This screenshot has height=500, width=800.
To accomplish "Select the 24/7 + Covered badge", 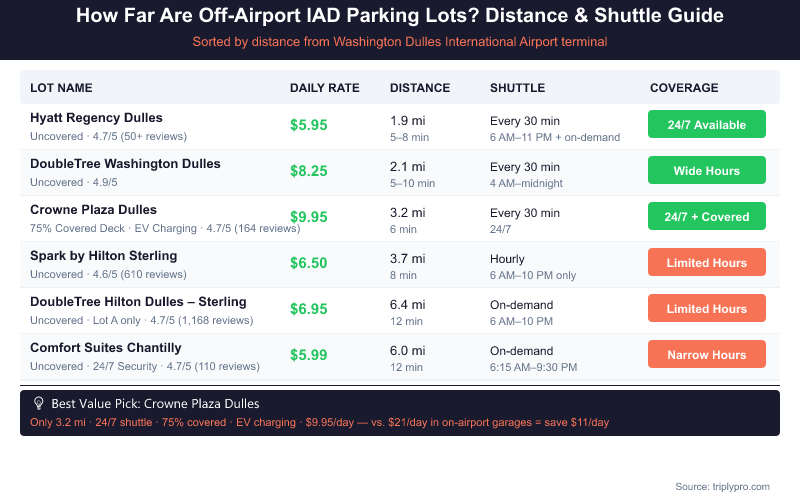I will tap(706, 216).
